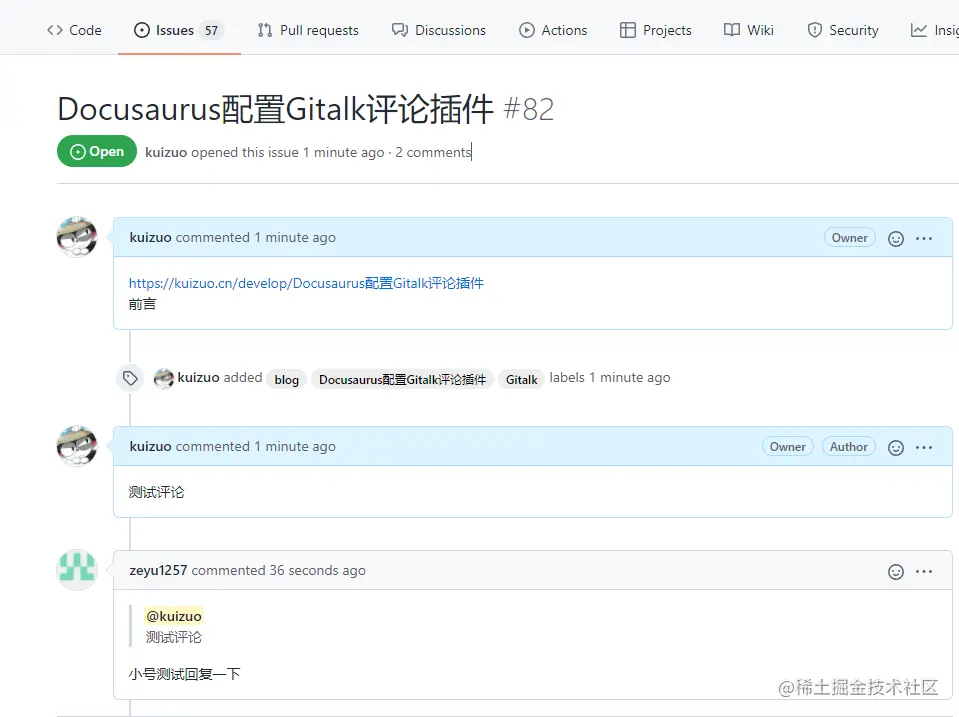959x717 pixels.
Task: Click the issue number #82
Action: (528, 110)
